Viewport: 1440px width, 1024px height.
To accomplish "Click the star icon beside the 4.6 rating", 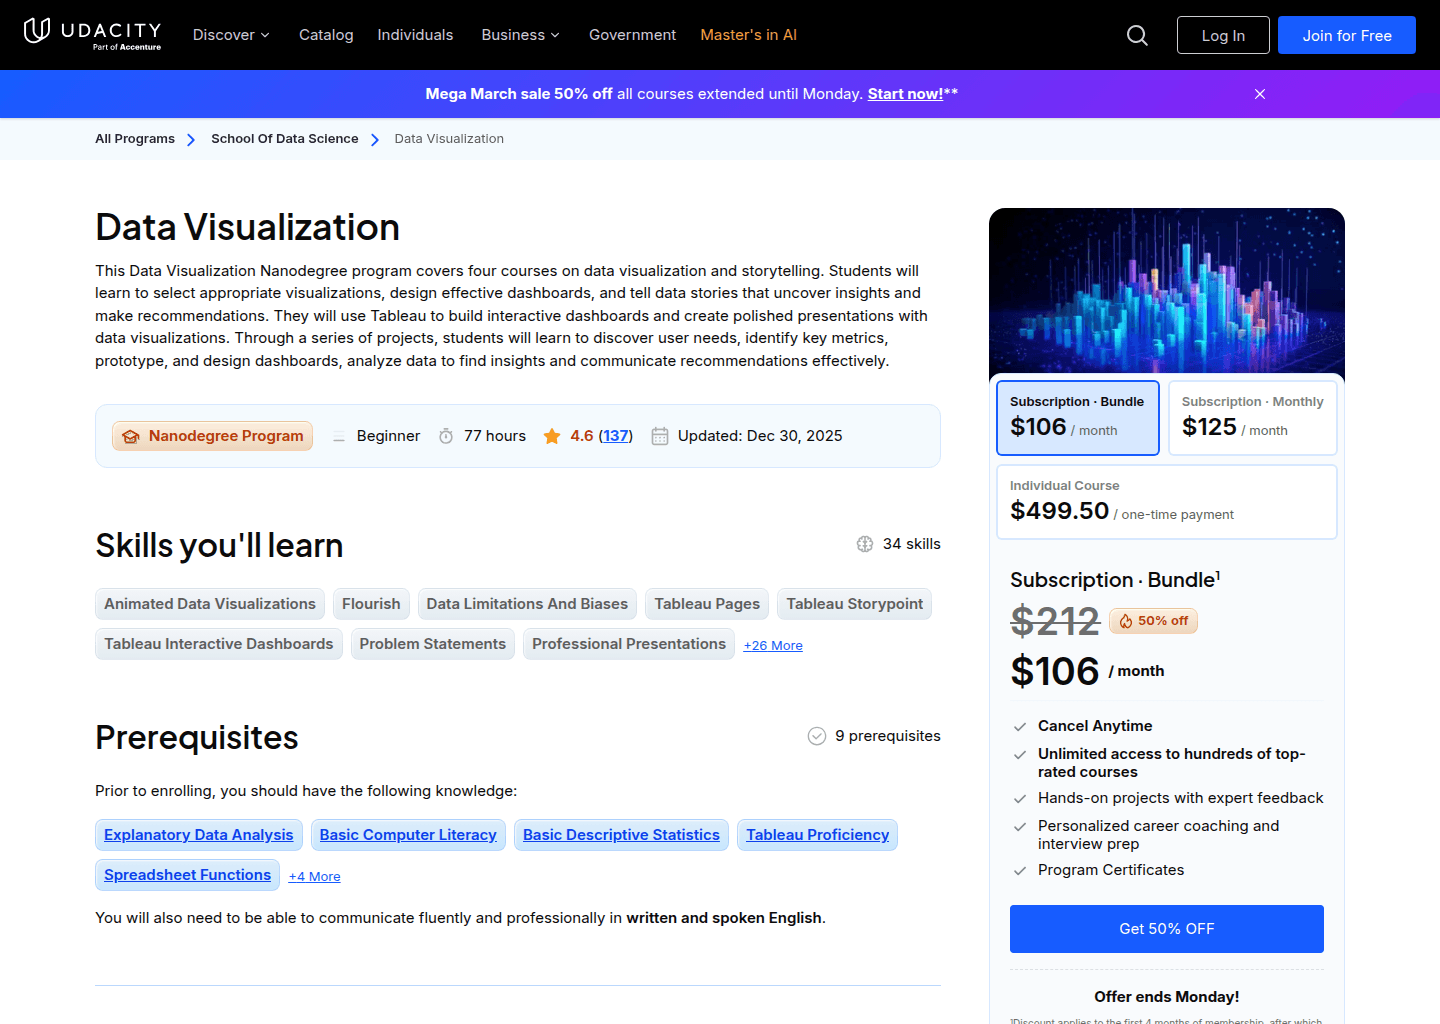I will [x=552, y=435].
